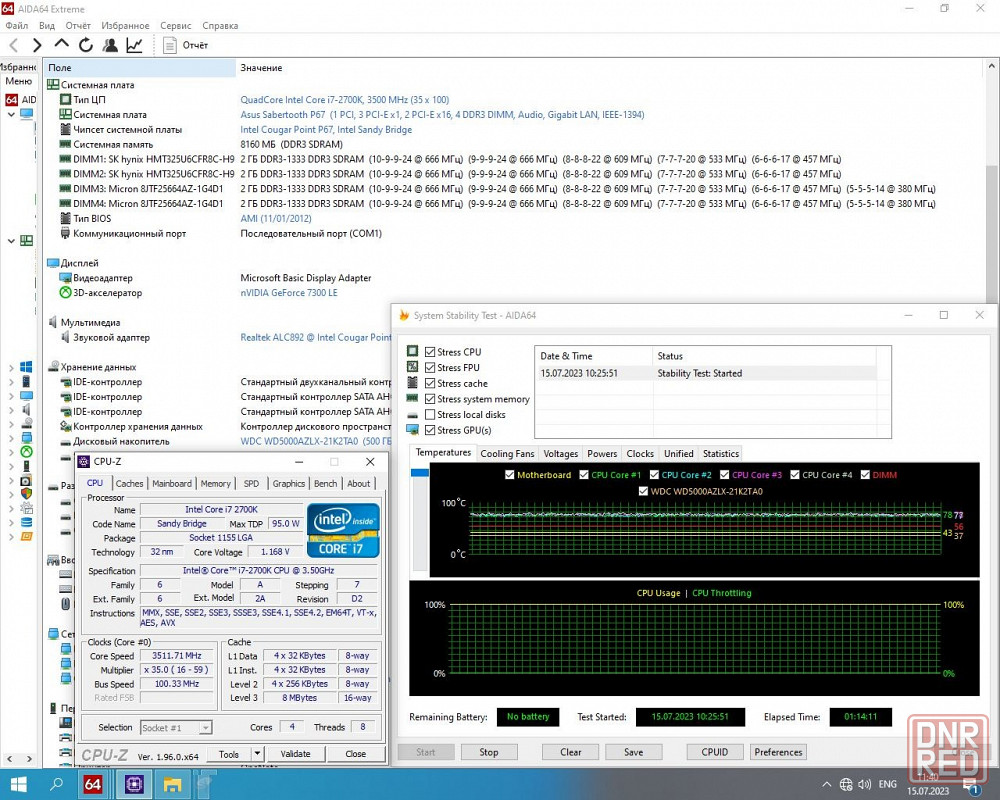
Task: Expand the Xbox DirectX tree node
Action: [x=11, y=452]
